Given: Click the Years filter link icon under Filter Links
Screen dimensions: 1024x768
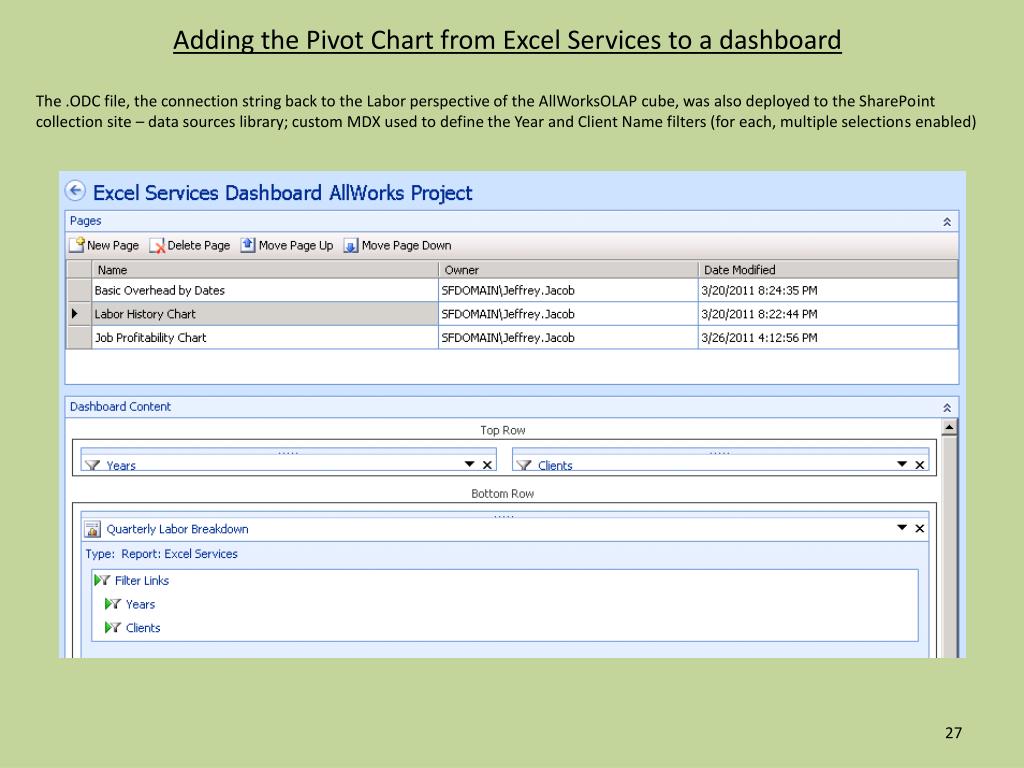Looking at the screenshot, I should (113, 604).
